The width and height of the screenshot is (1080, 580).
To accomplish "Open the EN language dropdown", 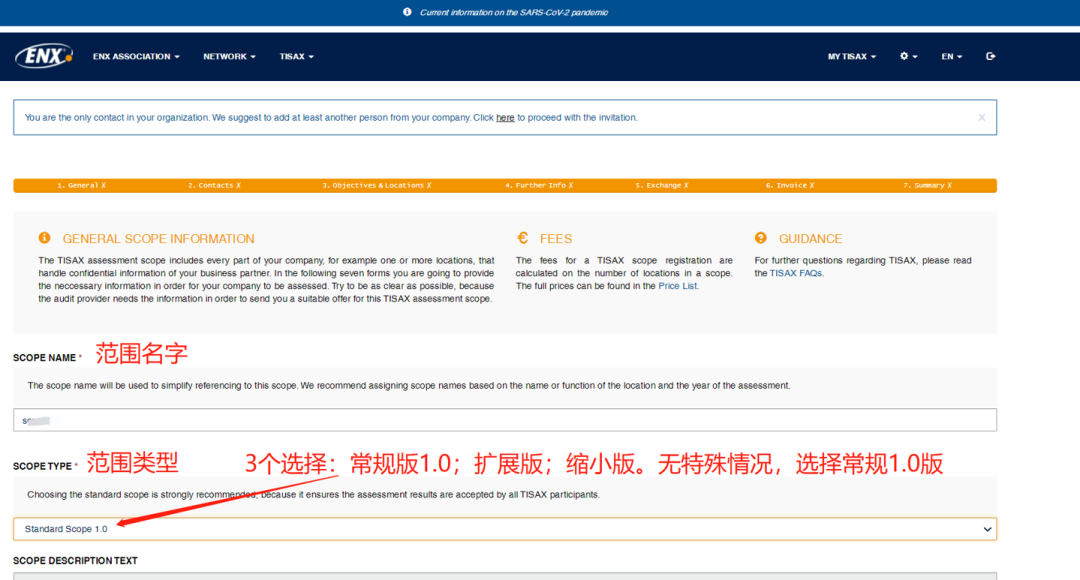I will click(952, 56).
